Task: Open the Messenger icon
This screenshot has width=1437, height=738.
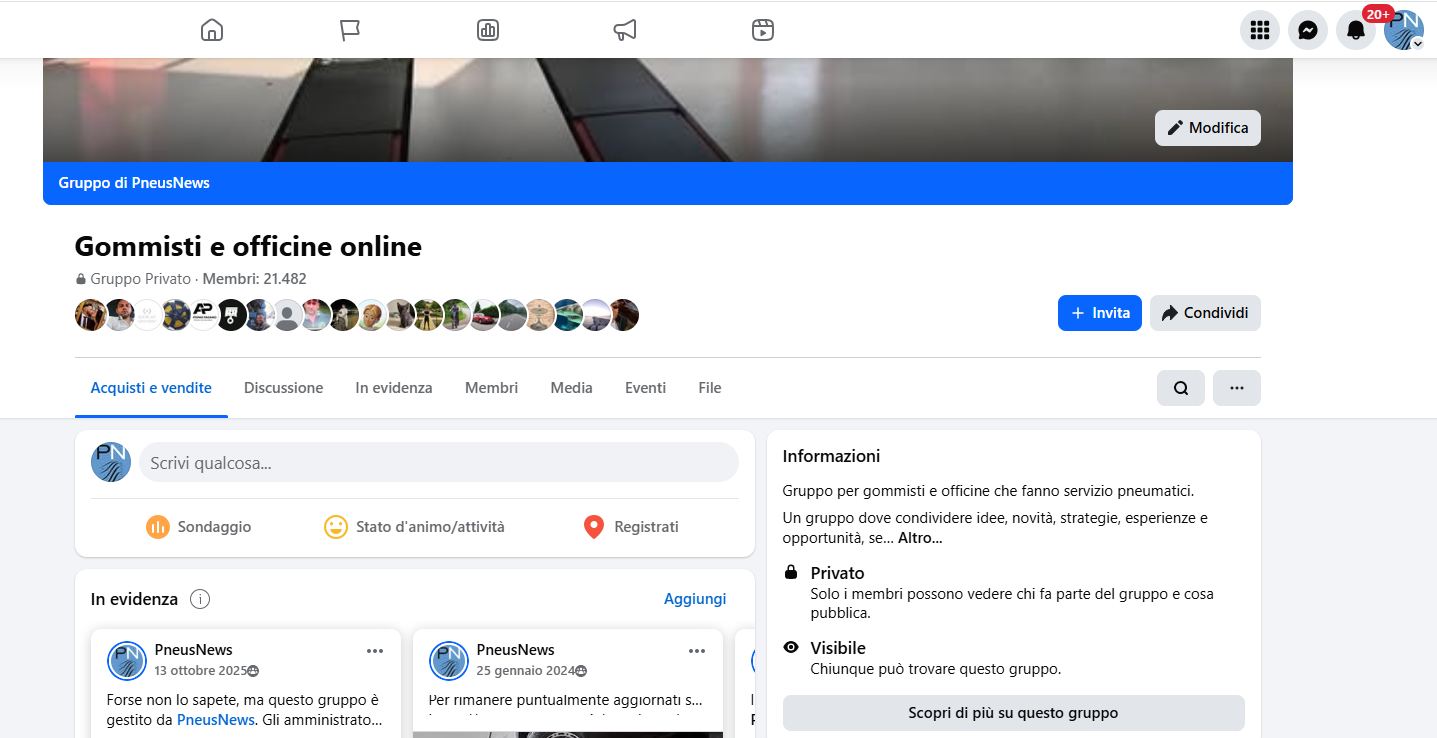Action: click(1308, 30)
